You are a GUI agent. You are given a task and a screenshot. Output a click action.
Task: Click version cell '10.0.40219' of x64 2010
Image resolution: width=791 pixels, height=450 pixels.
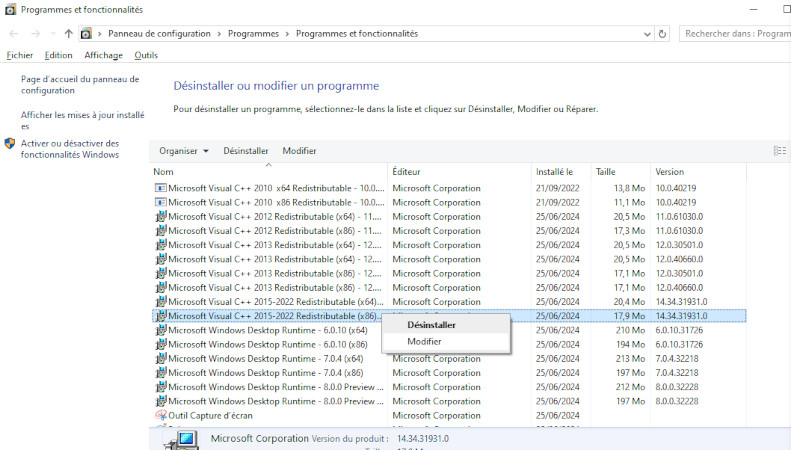[675, 188]
